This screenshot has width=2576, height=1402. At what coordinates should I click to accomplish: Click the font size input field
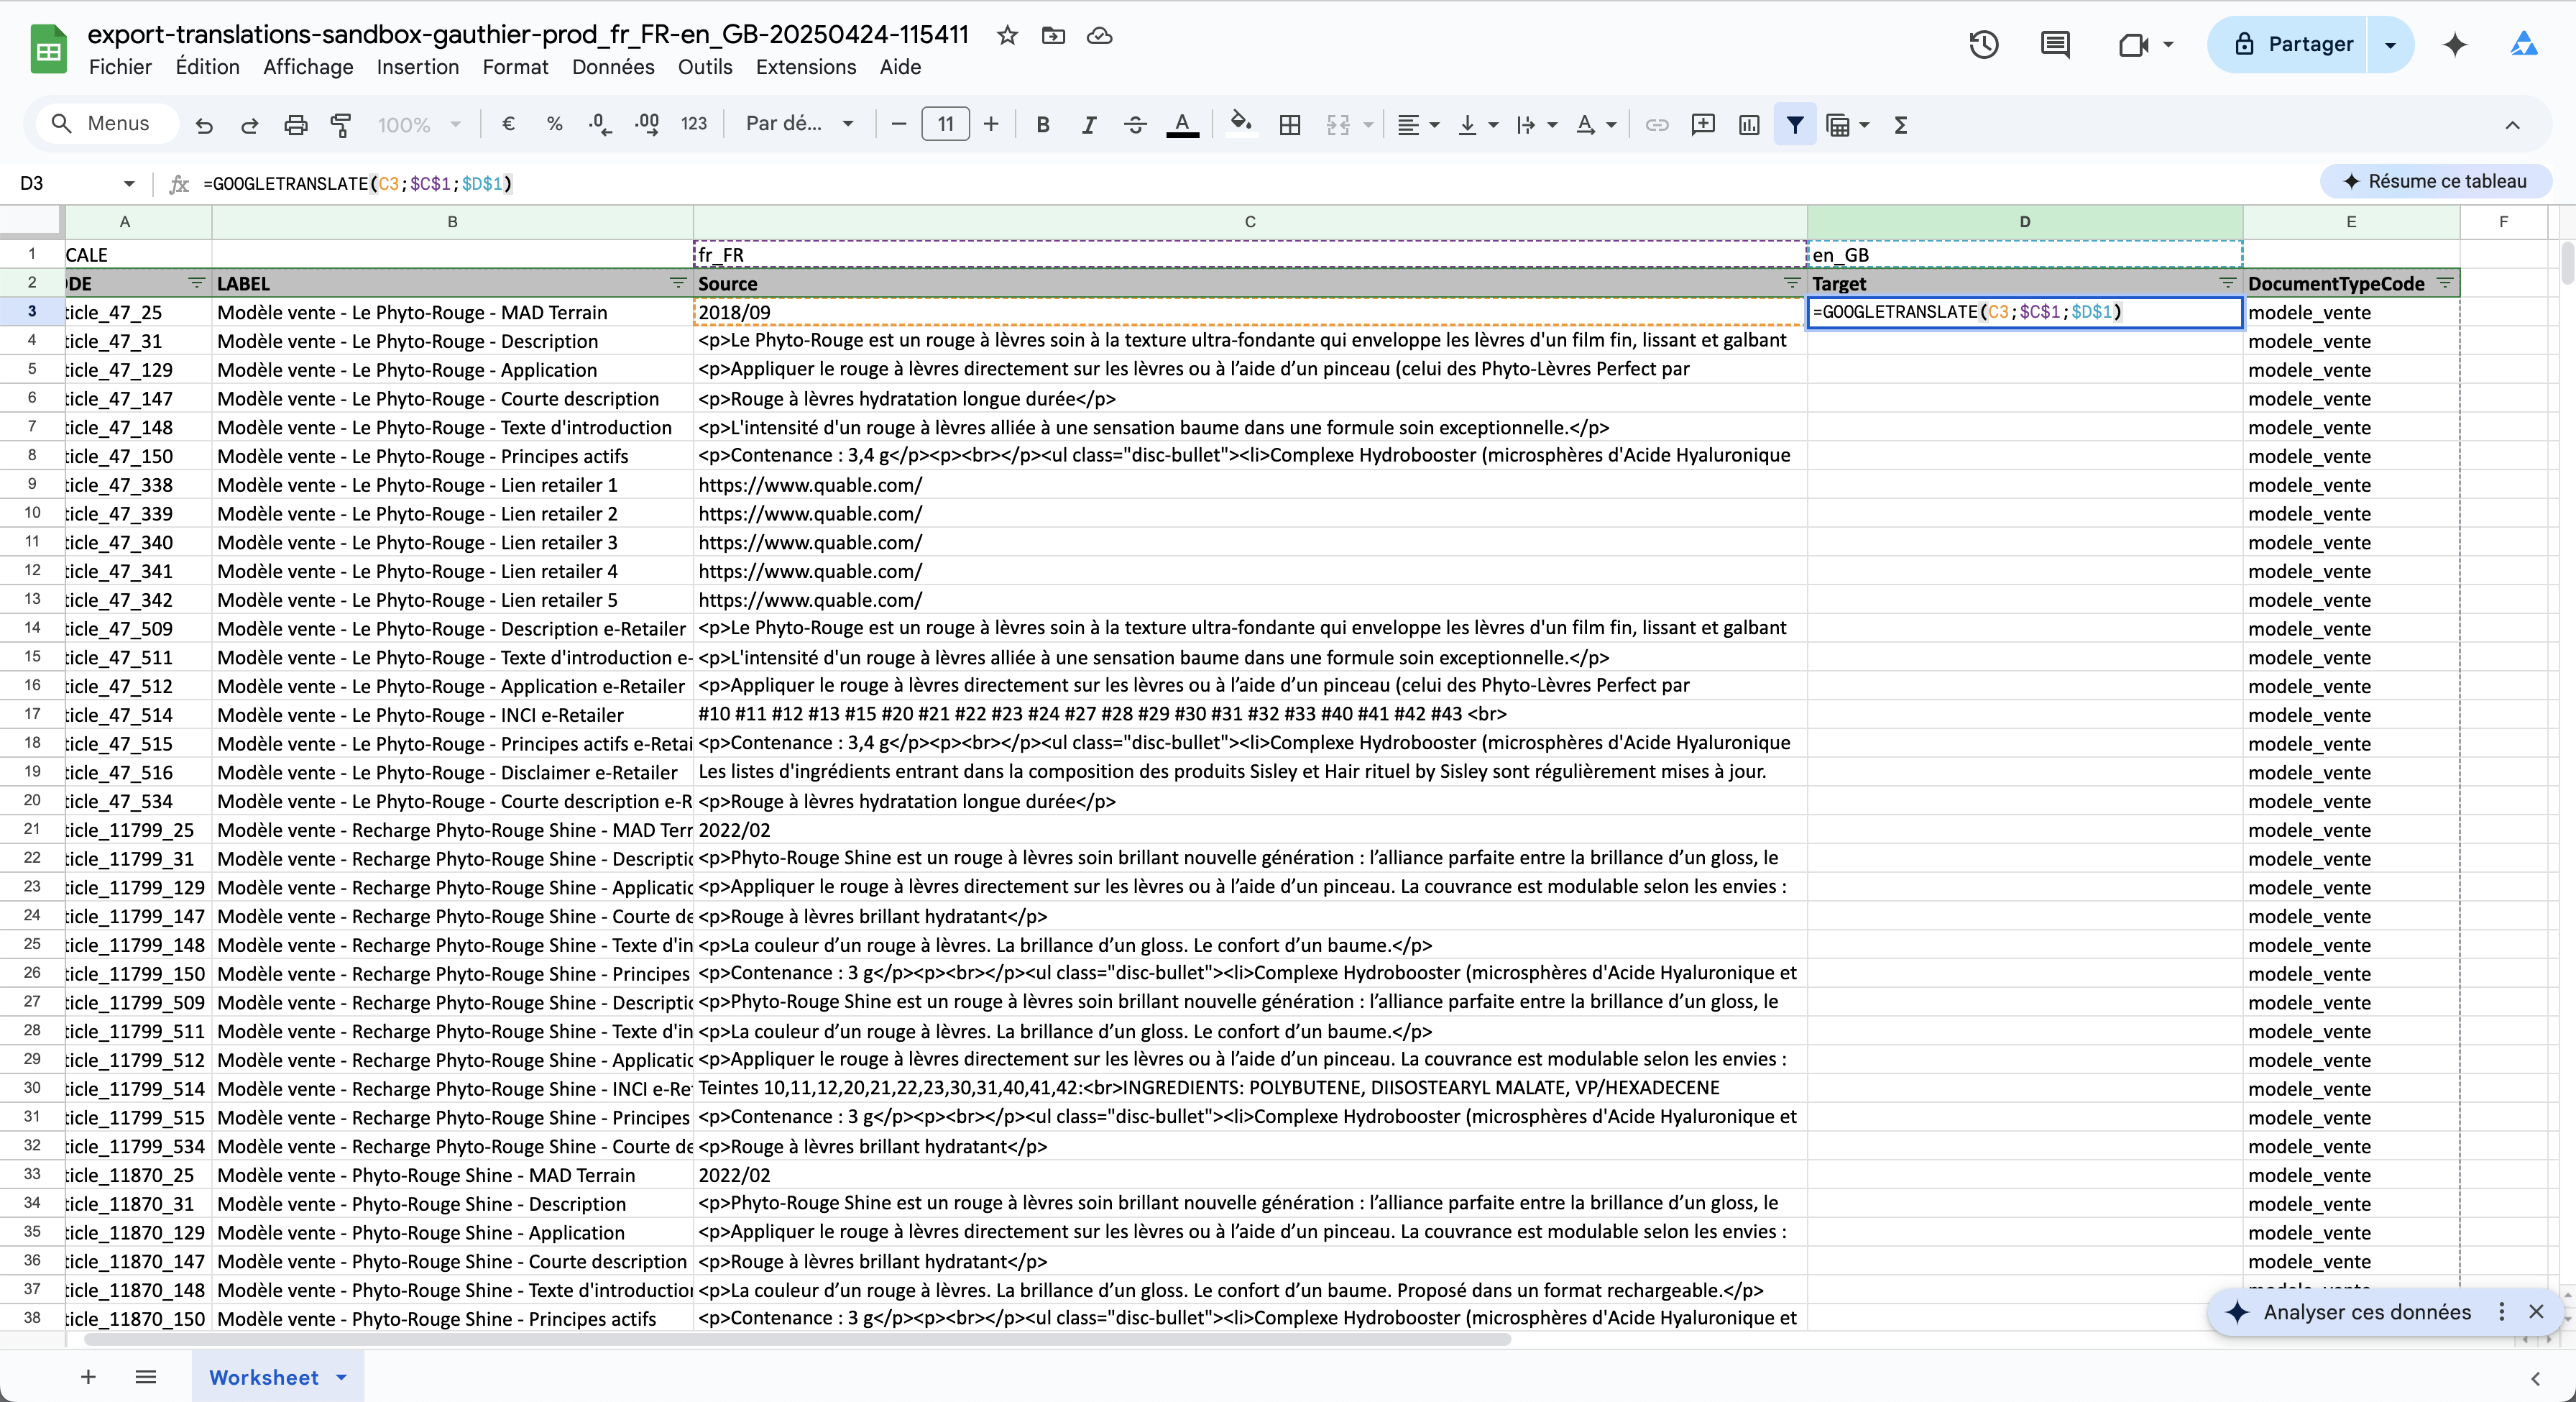[945, 124]
